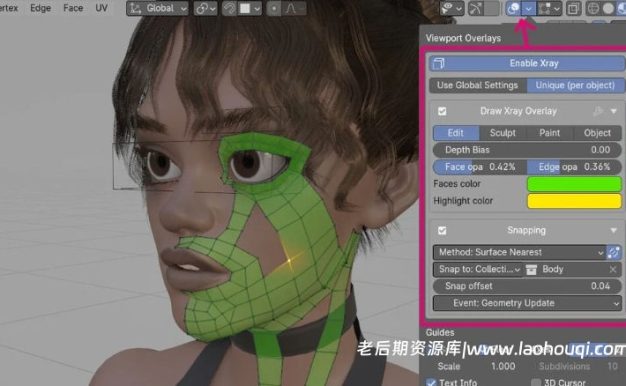The height and width of the screenshot is (386, 626).
Task: Click the Faces color label
Action: pyautogui.click(x=457, y=184)
